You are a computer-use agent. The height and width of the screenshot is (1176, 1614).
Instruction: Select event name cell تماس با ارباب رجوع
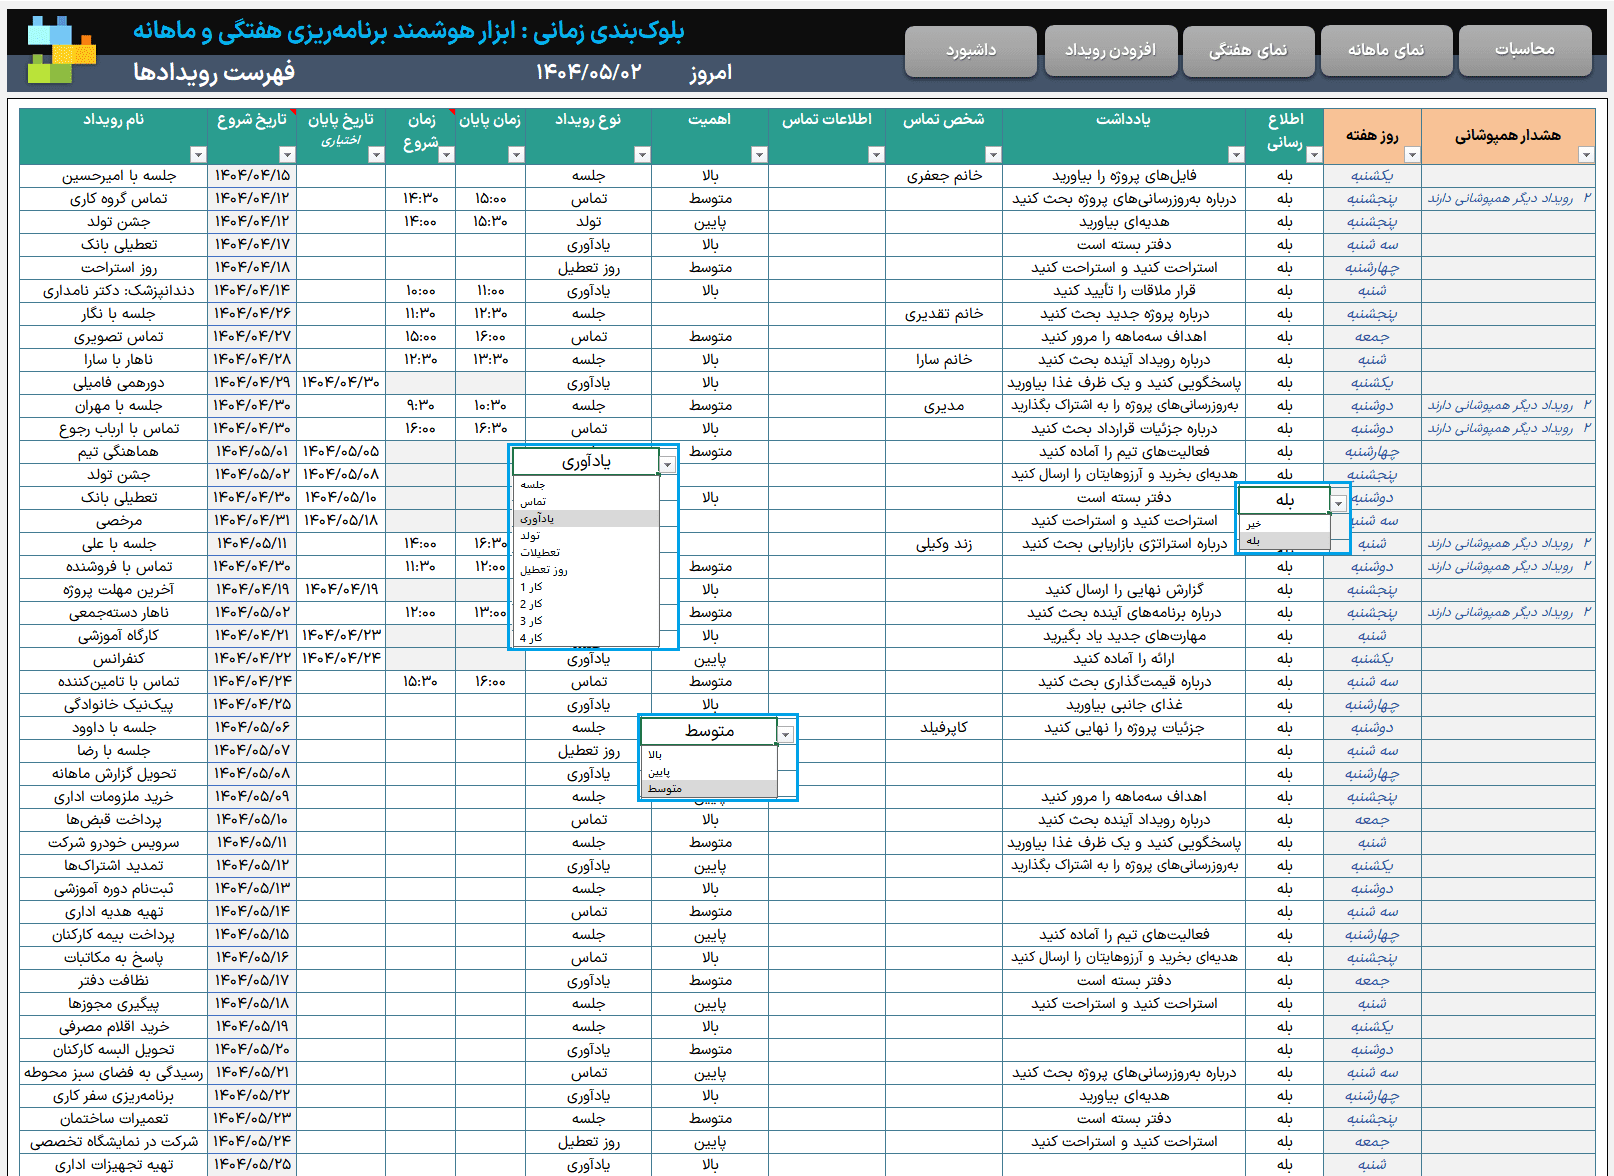click(x=114, y=429)
